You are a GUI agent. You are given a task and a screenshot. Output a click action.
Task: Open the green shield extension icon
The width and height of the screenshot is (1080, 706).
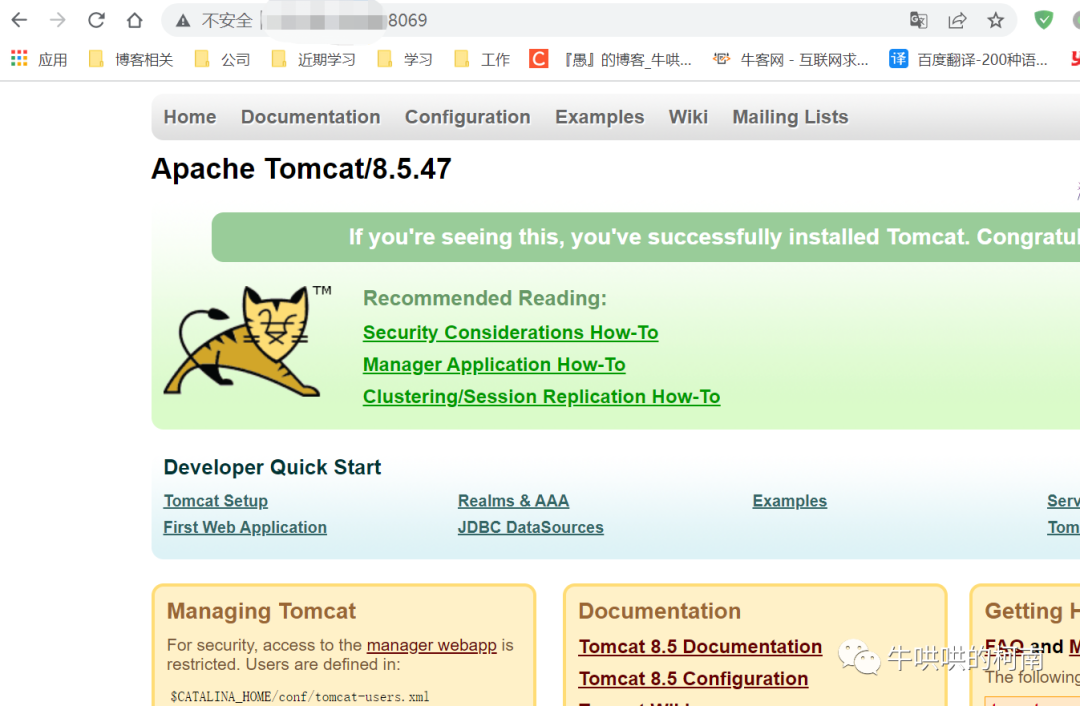point(1043,20)
